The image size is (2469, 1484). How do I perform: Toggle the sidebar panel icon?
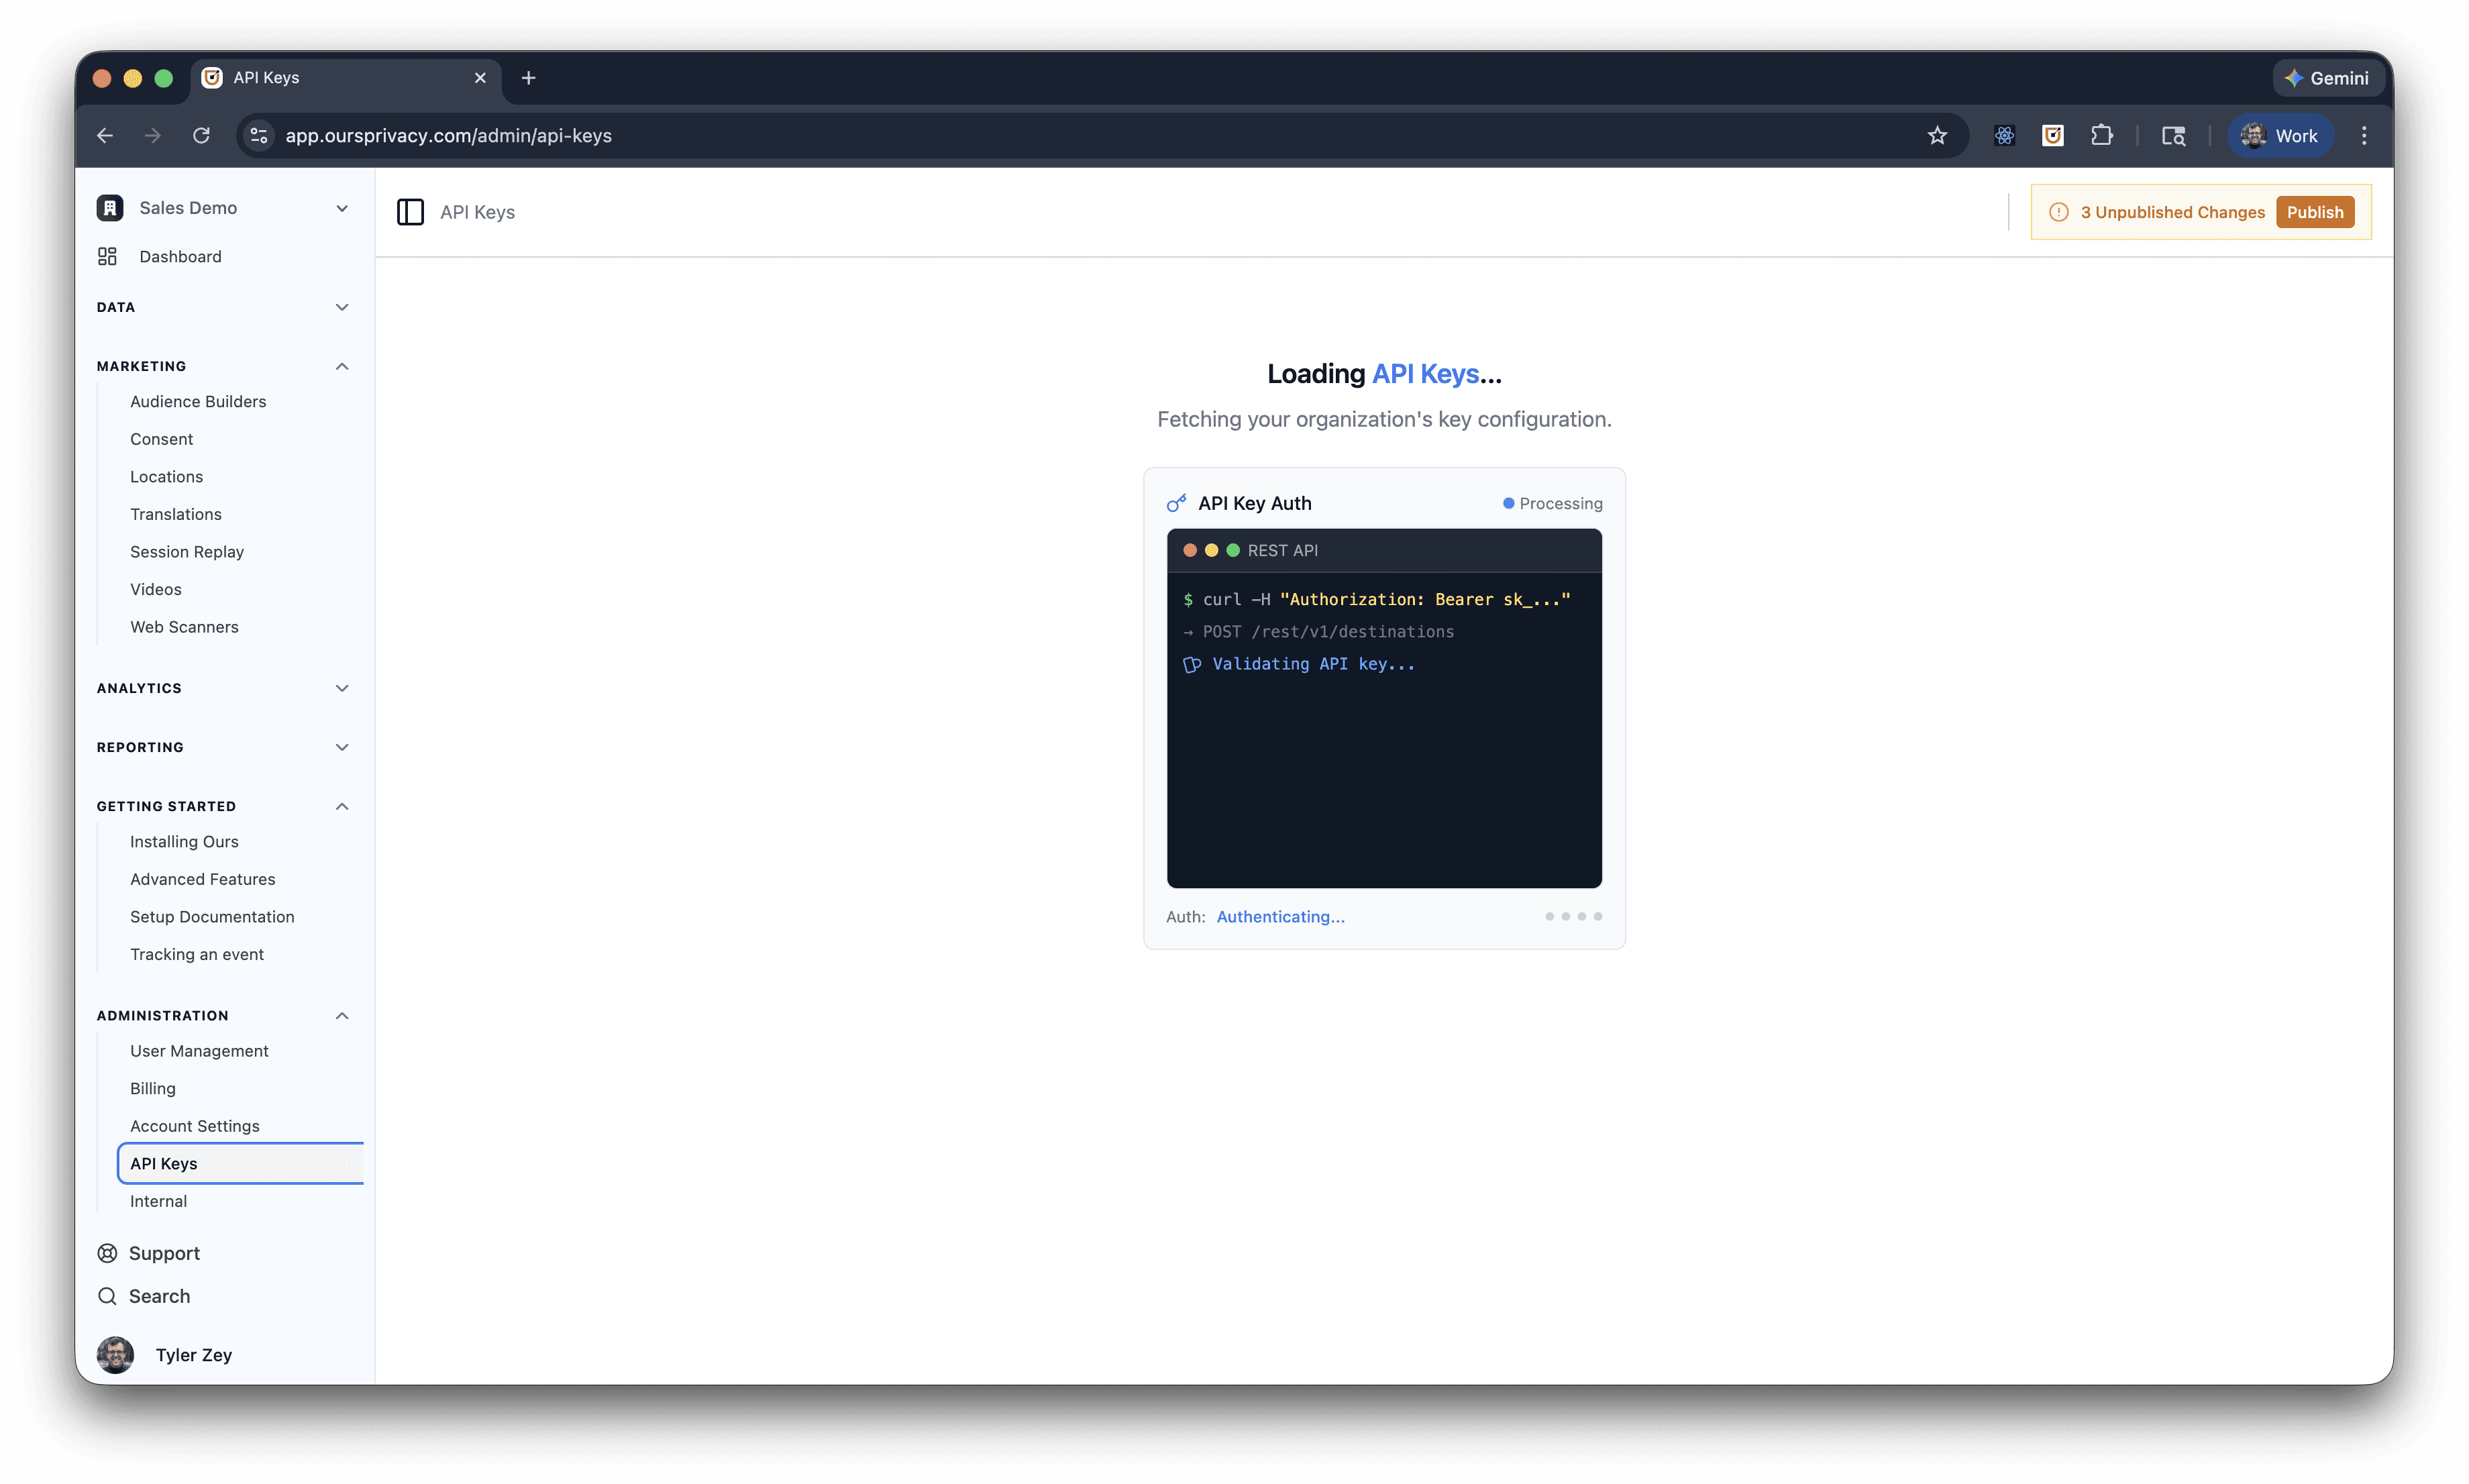pyautogui.click(x=410, y=212)
